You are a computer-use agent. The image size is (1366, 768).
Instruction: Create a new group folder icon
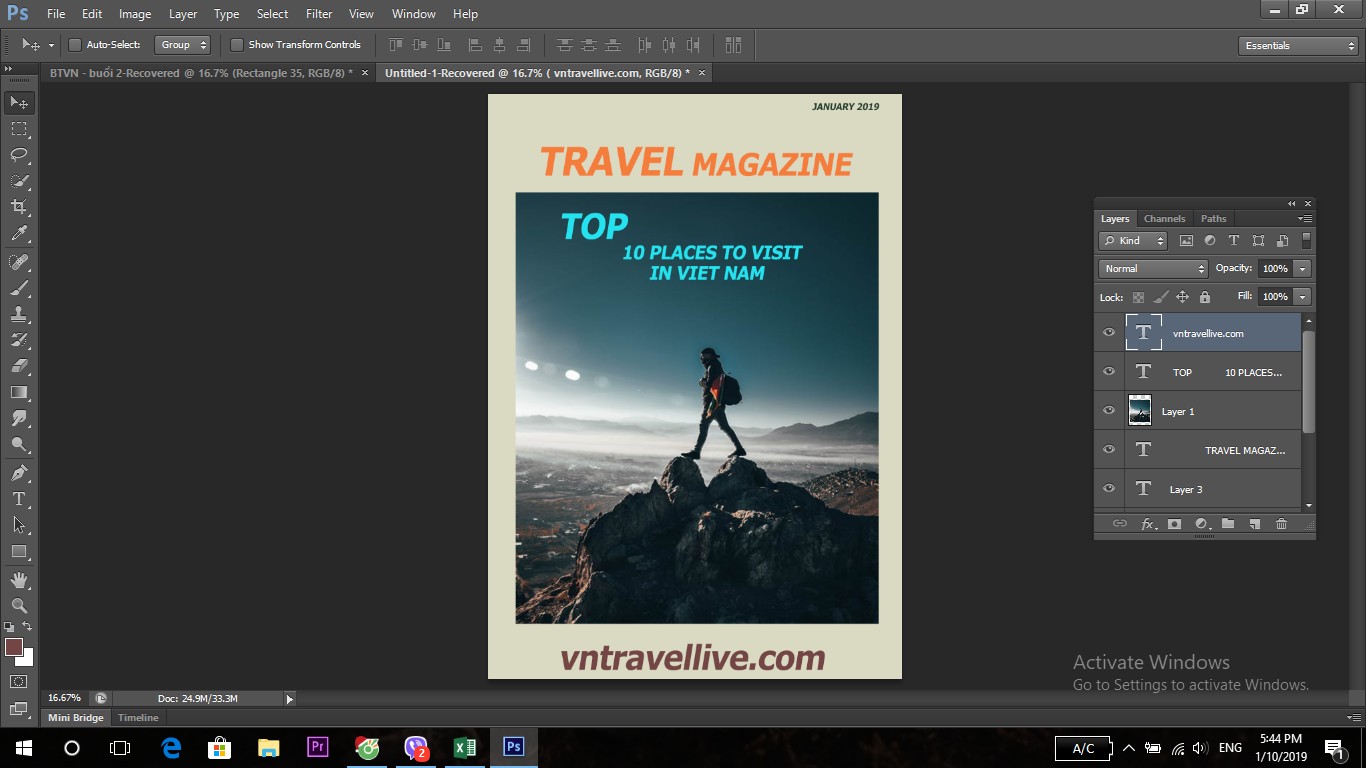tap(1228, 524)
